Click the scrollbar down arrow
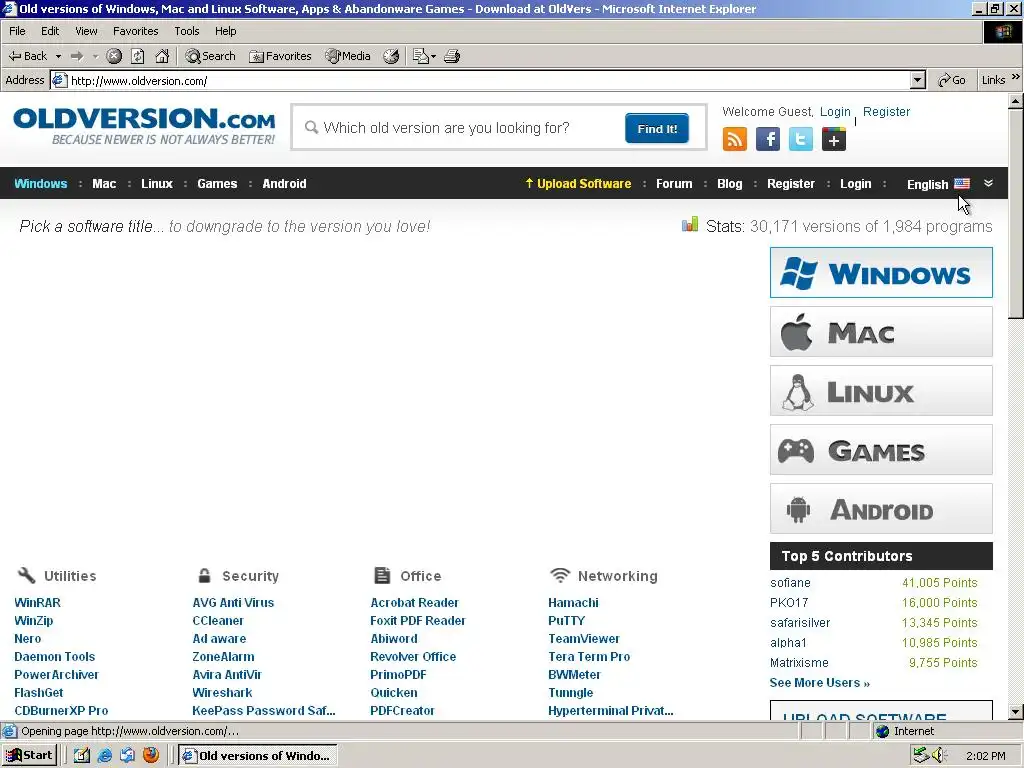Screen dimensions: 1024x768 (1016, 712)
